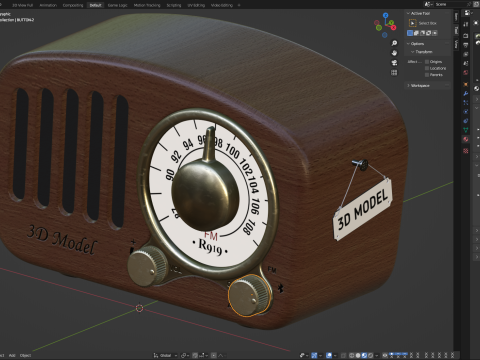The height and width of the screenshot is (360, 480).
Task: Add a new workspace with the plus button
Action: coord(239,5)
